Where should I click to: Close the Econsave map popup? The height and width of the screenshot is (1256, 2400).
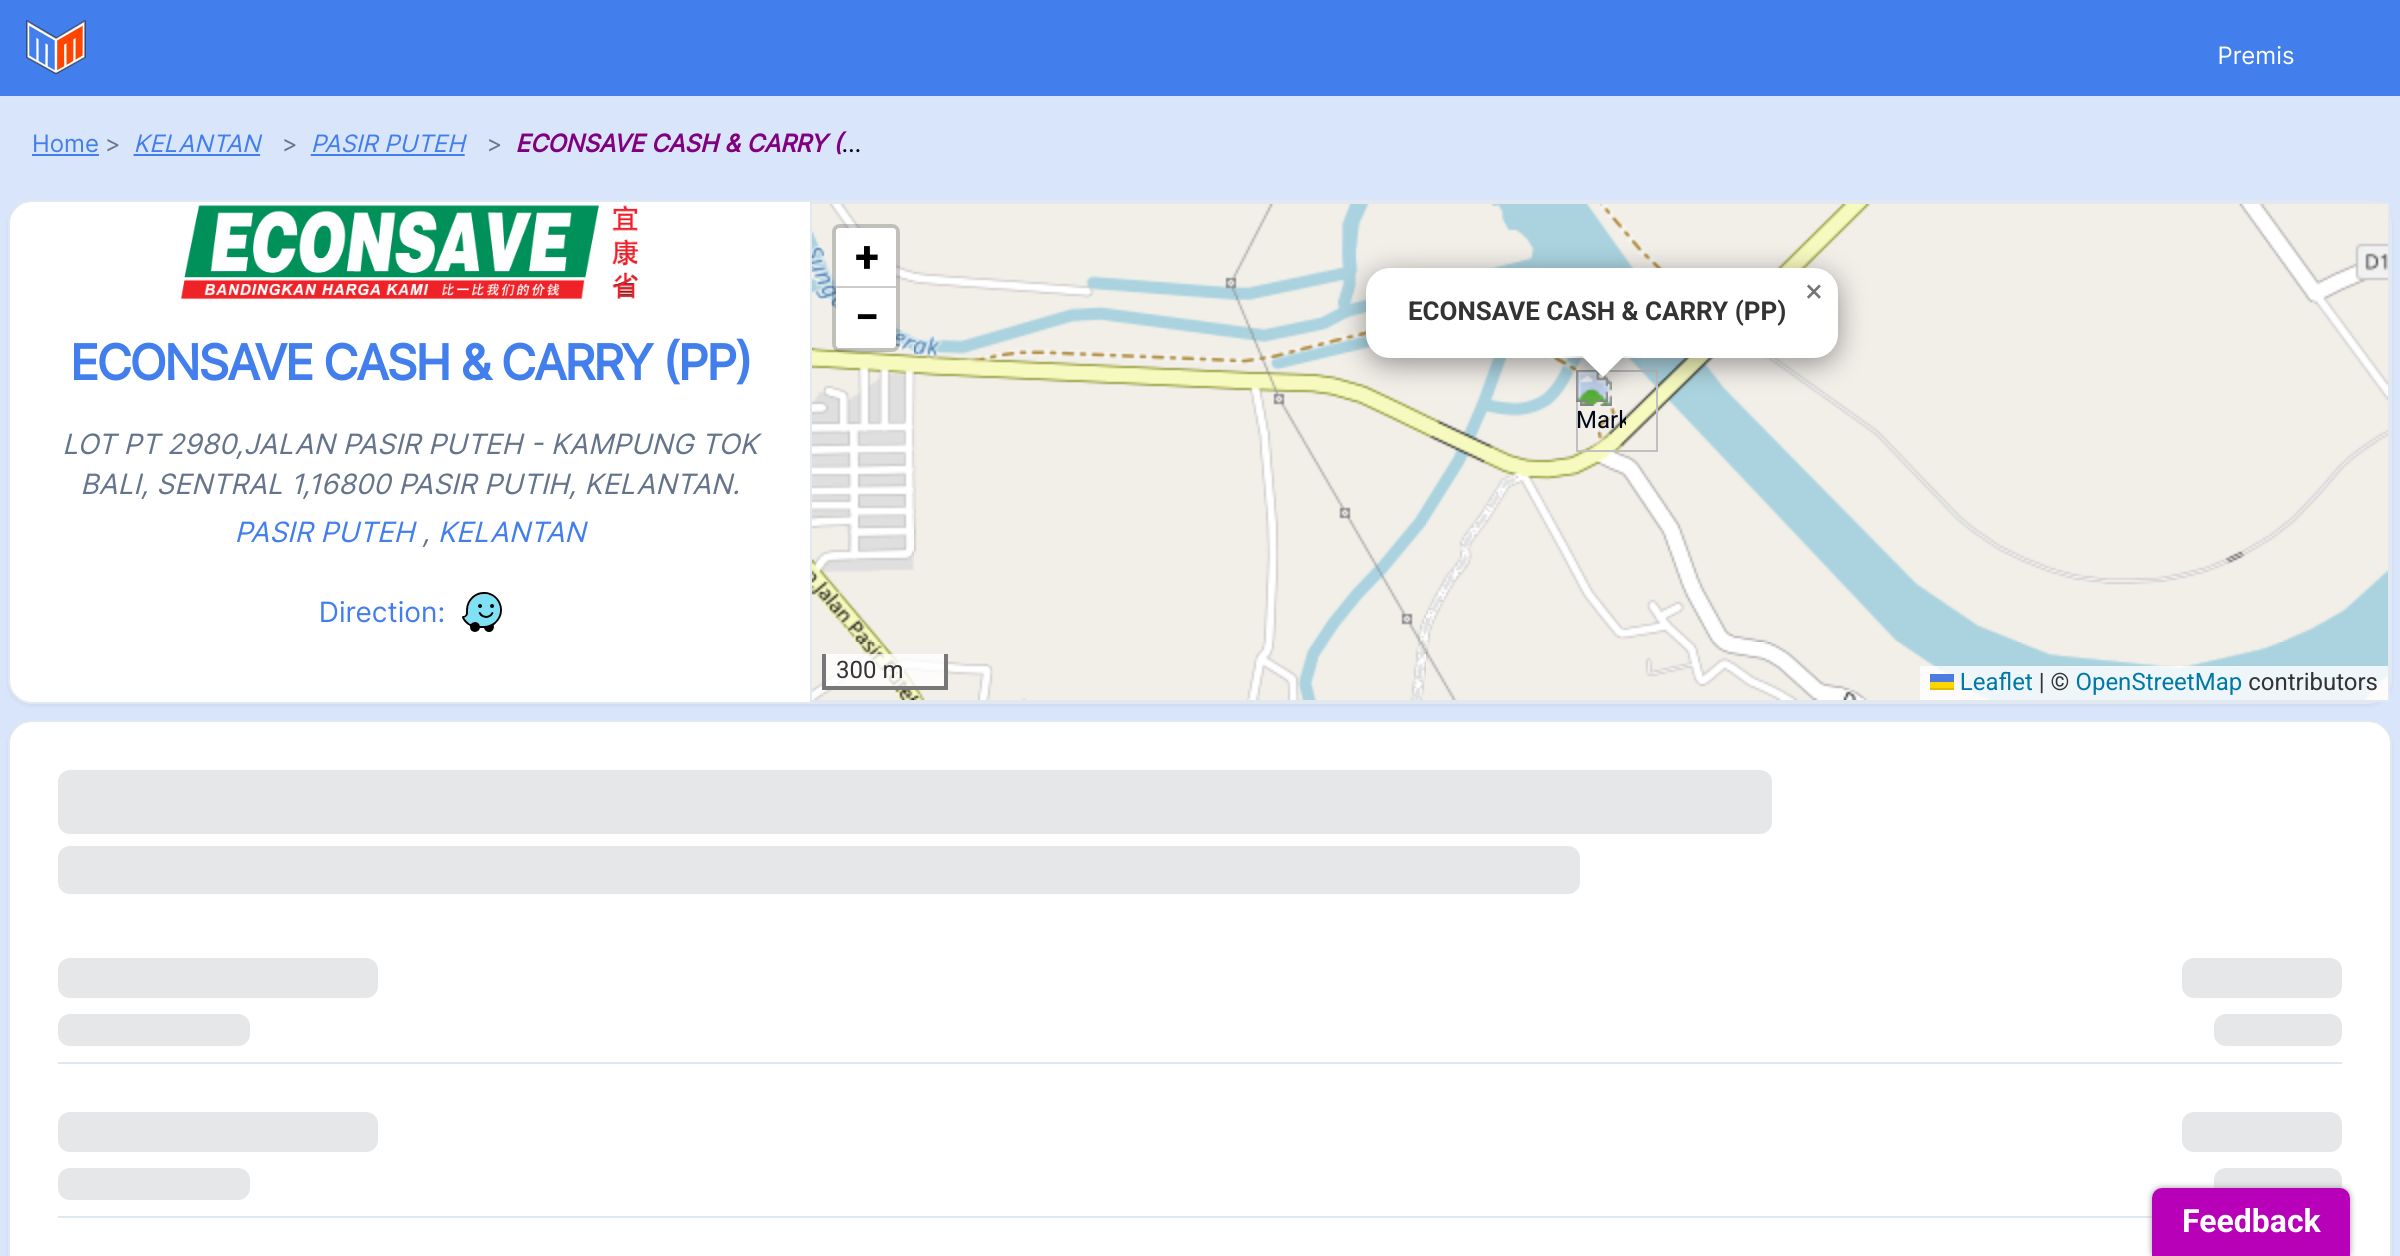[1813, 292]
